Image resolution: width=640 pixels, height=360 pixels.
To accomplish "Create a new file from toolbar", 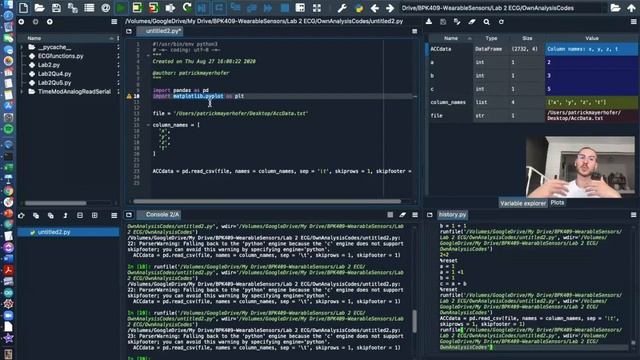I will 23,8.
